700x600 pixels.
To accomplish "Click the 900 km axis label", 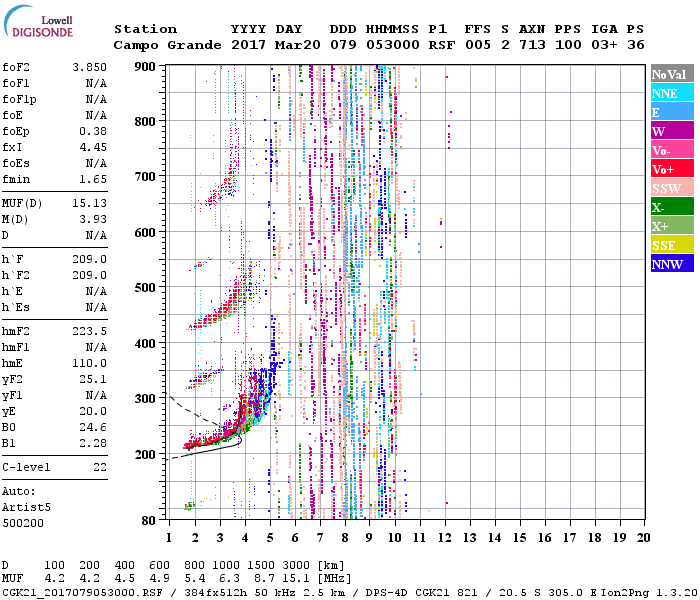I will pyautogui.click(x=145, y=67).
